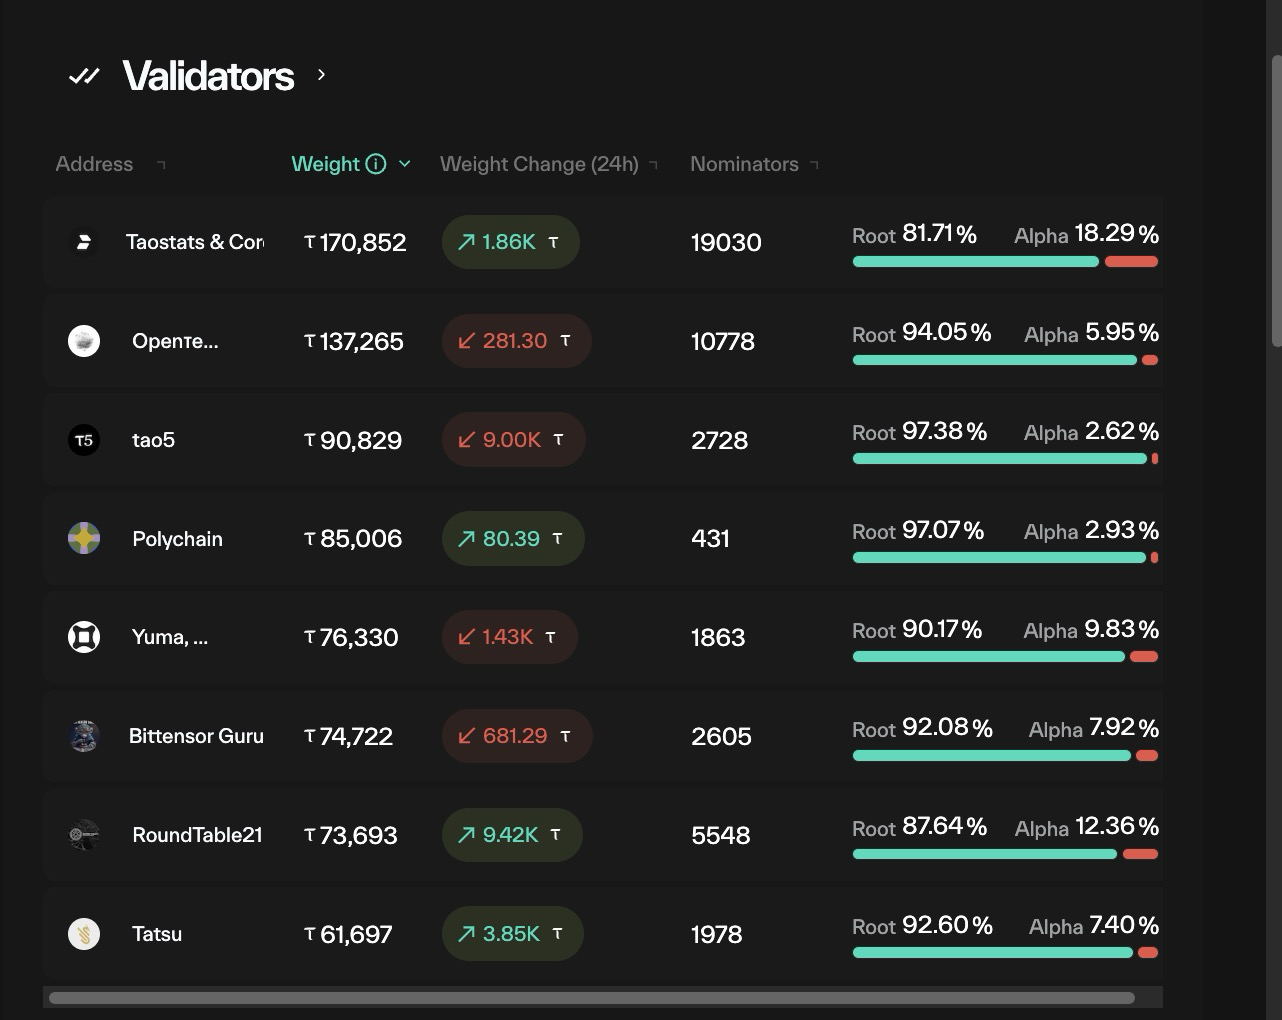Open Opentensor validator name link
Screen dimensions: 1282x1020
point(175,341)
